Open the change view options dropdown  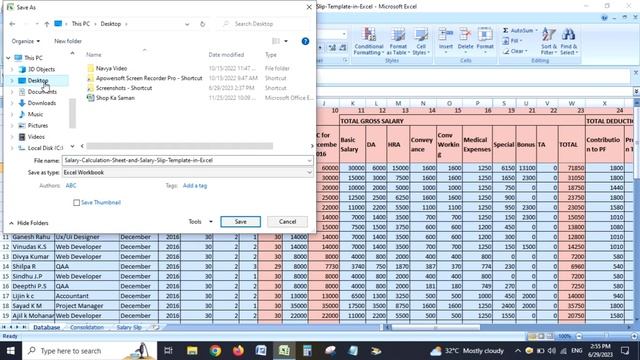click(286, 41)
